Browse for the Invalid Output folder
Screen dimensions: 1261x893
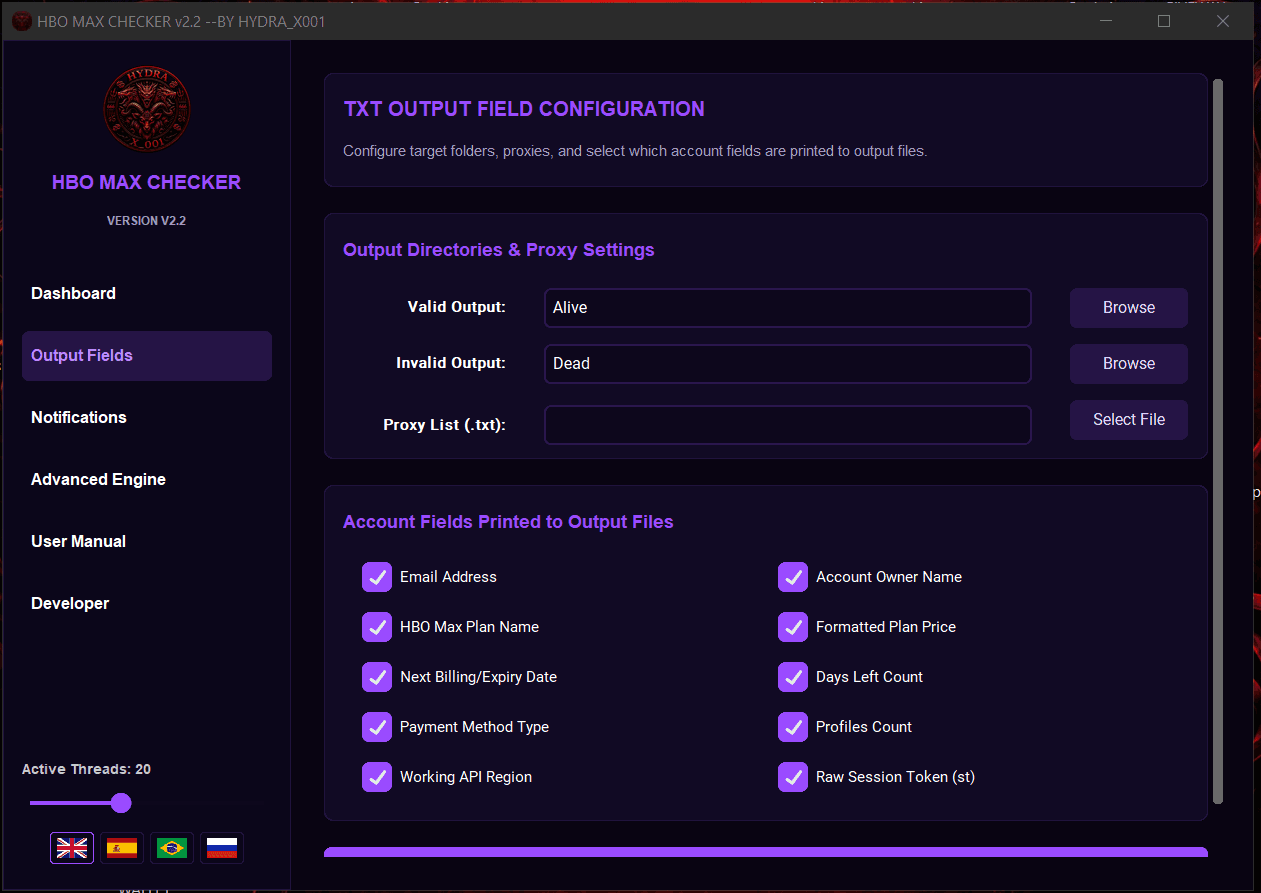(1129, 364)
